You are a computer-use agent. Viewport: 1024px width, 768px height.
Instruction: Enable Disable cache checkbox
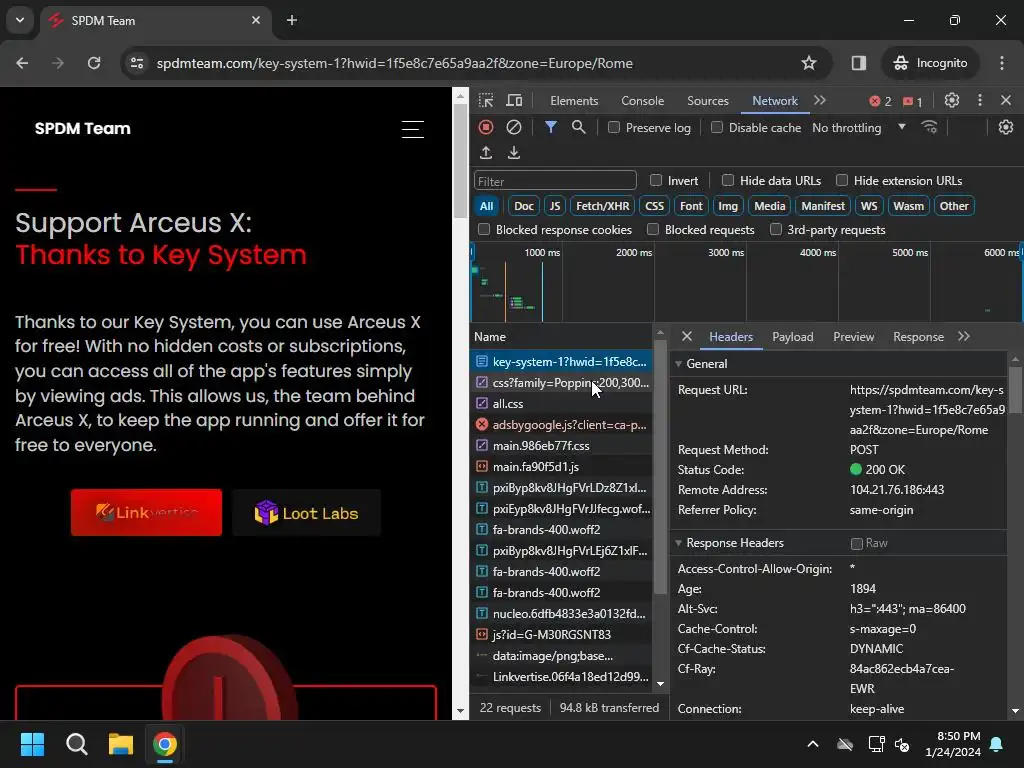[x=717, y=127]
